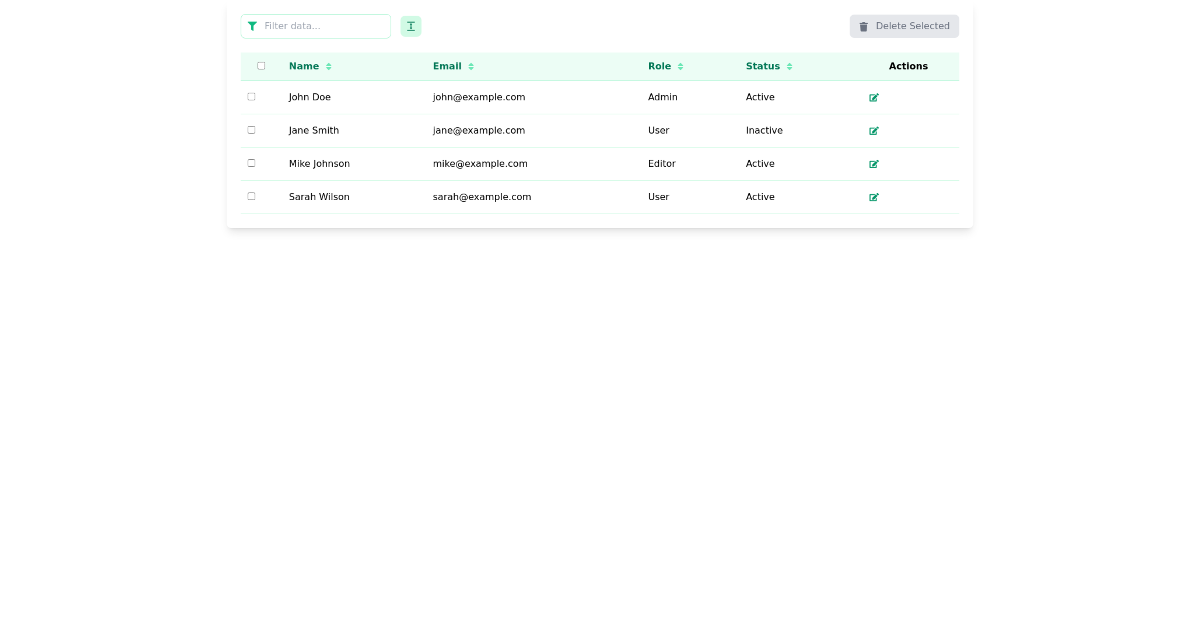Image resolution: width=1200 pixels, height=630 pixels.
Task: Toggle the select-all checkbox in the header
Action: tap(261, 65)
